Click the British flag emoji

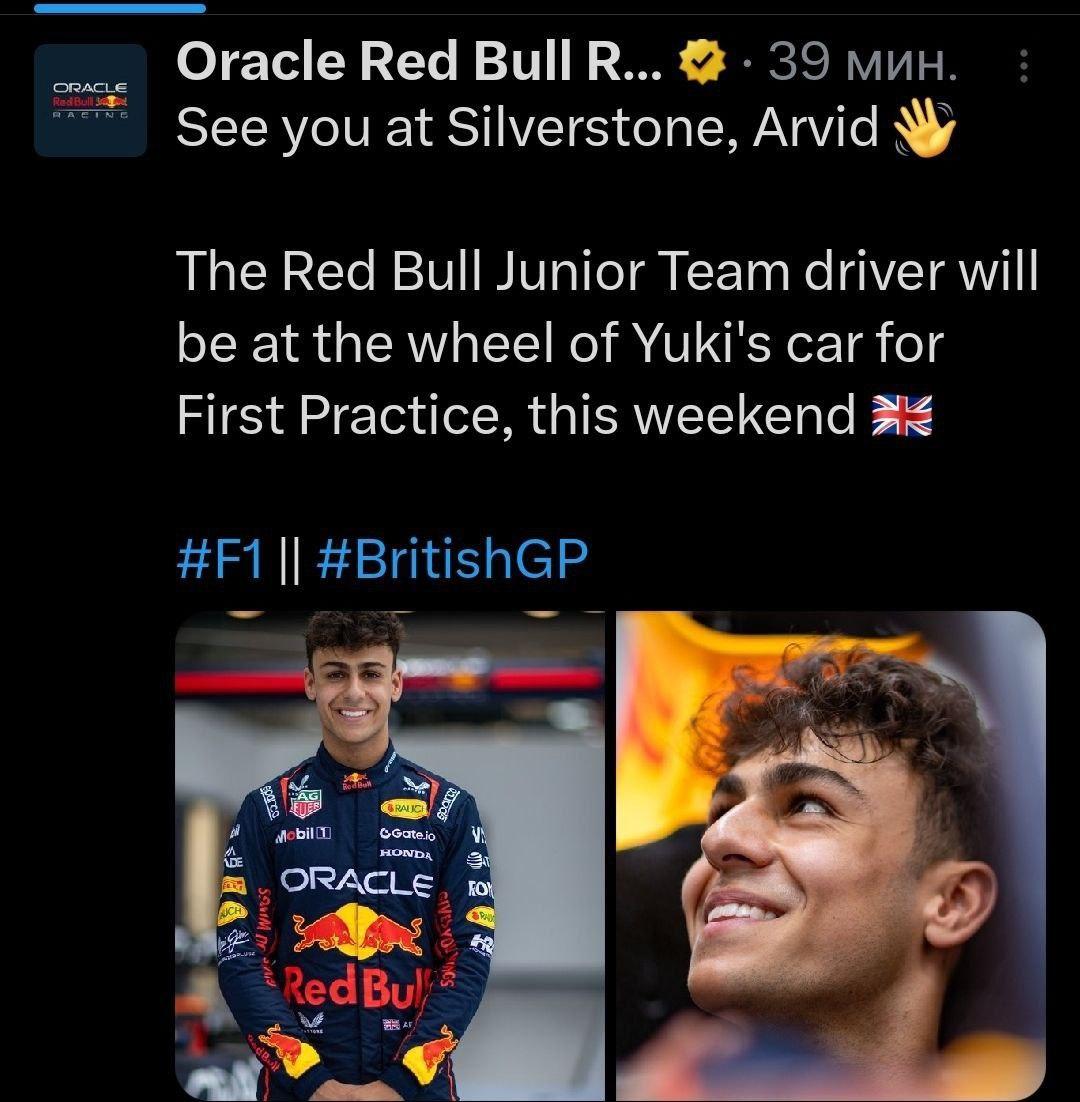click(x=902, y=415)
